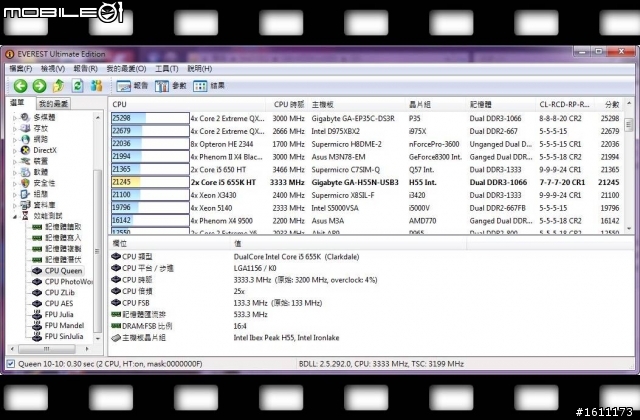The height and width of the screenshot is (420, 640).
Task: Expand the 裝置 tree node arrow
Action: pos(15,162)
